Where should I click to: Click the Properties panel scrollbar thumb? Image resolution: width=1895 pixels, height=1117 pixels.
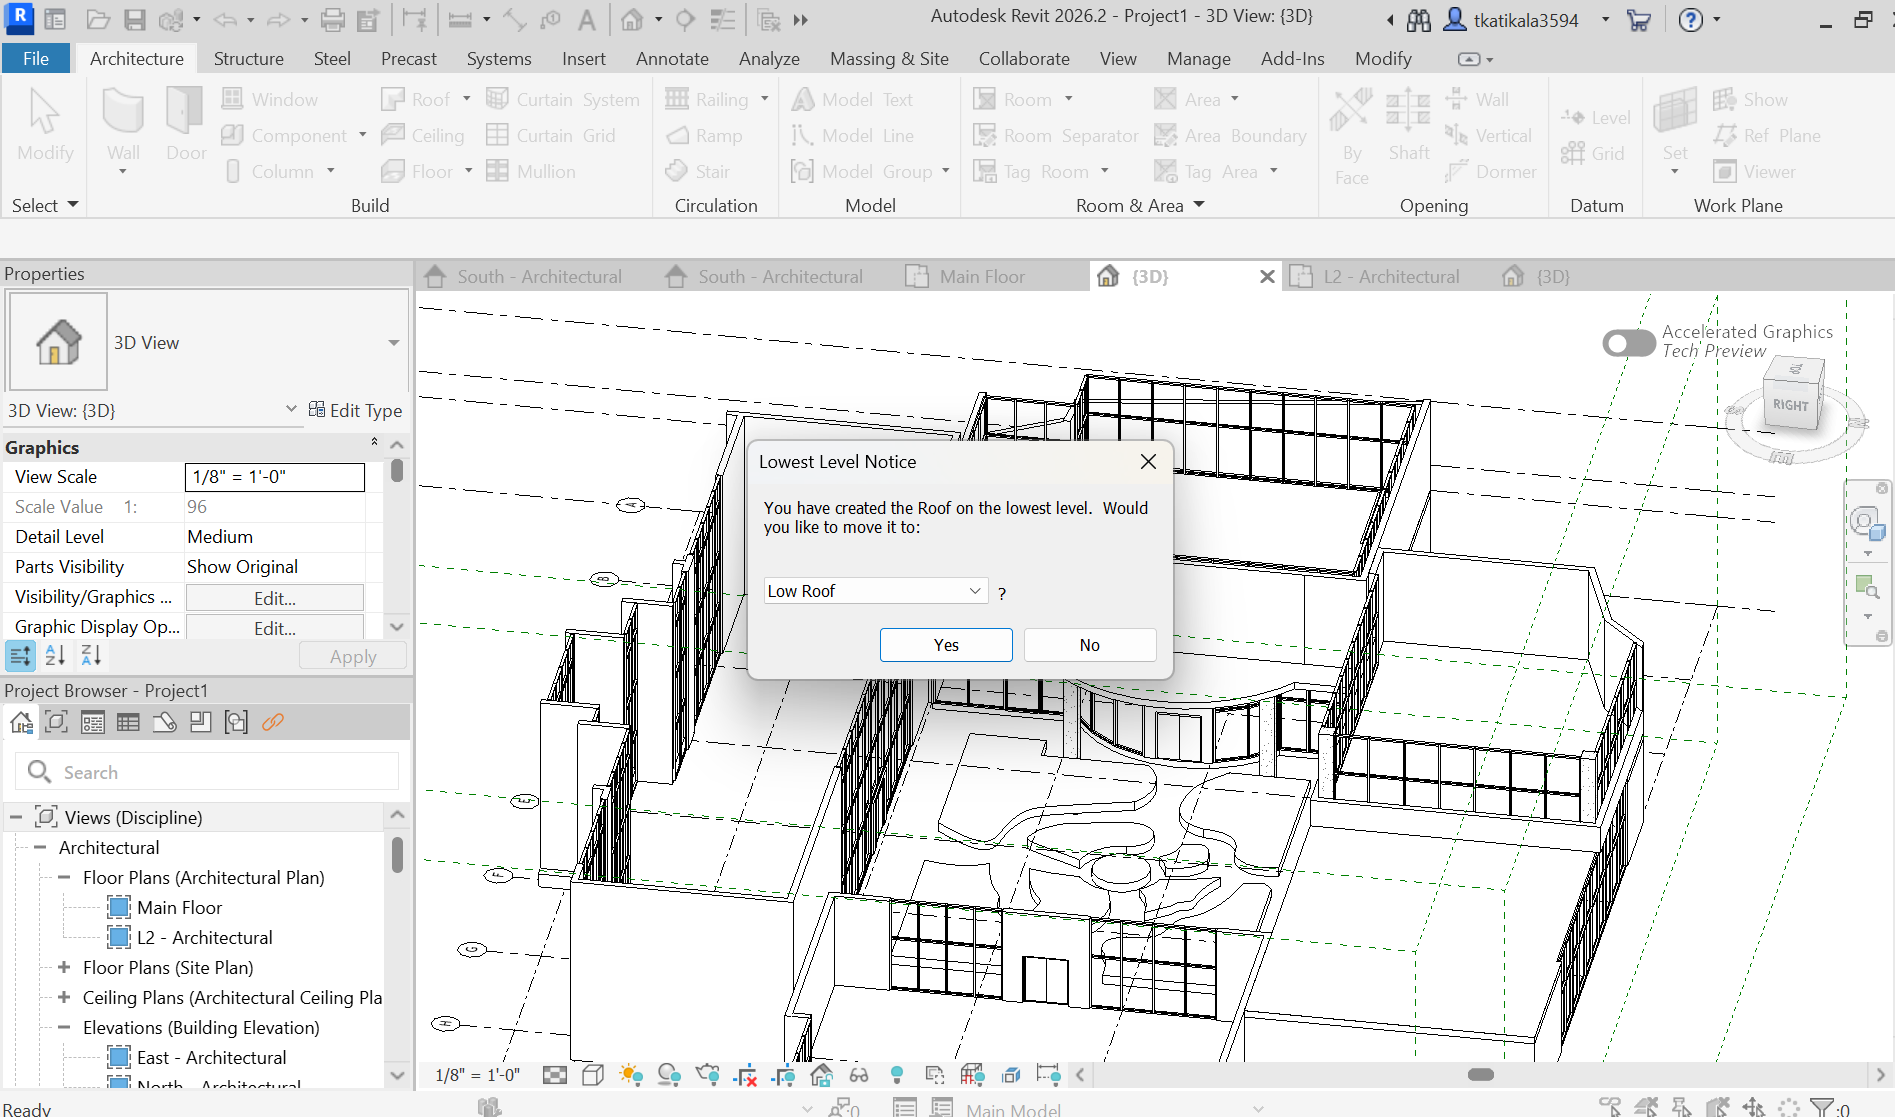[x=397, y=471]
